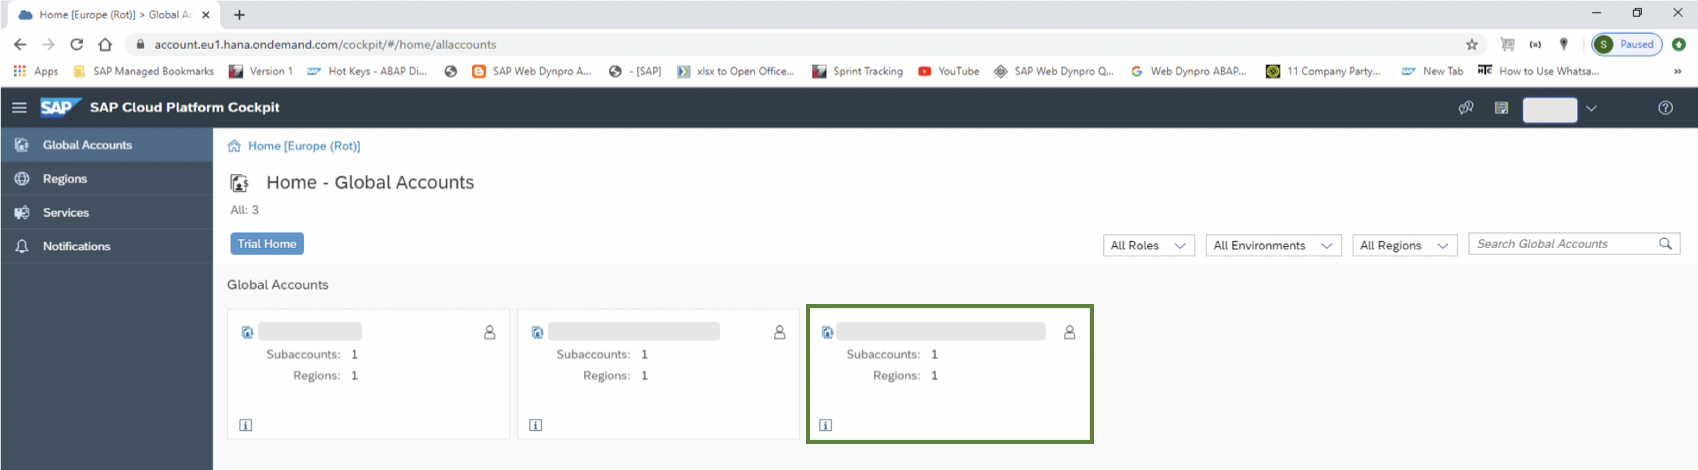Image resolution: width=1698 pixels, height=470 pixels.
Task: Open the YouTube bookmark
Action: point(949,71)
